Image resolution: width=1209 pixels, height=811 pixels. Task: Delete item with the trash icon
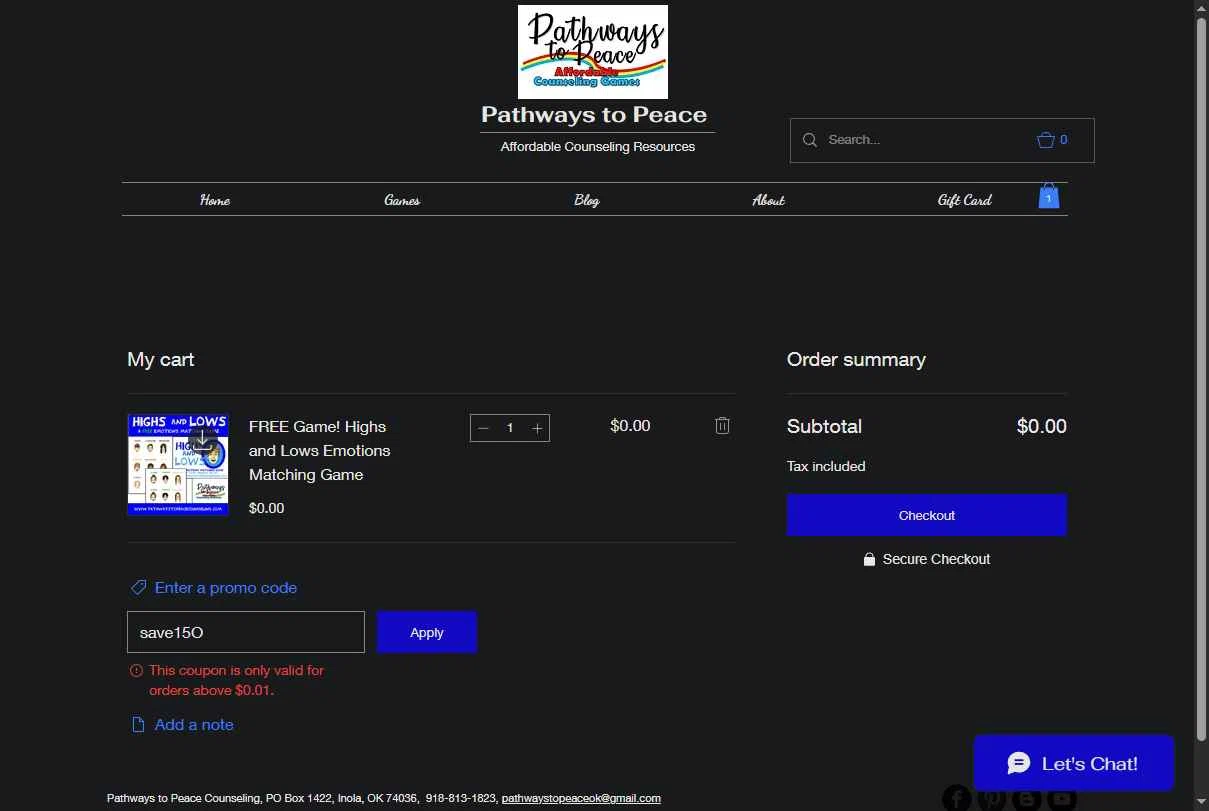coord(722,426)
